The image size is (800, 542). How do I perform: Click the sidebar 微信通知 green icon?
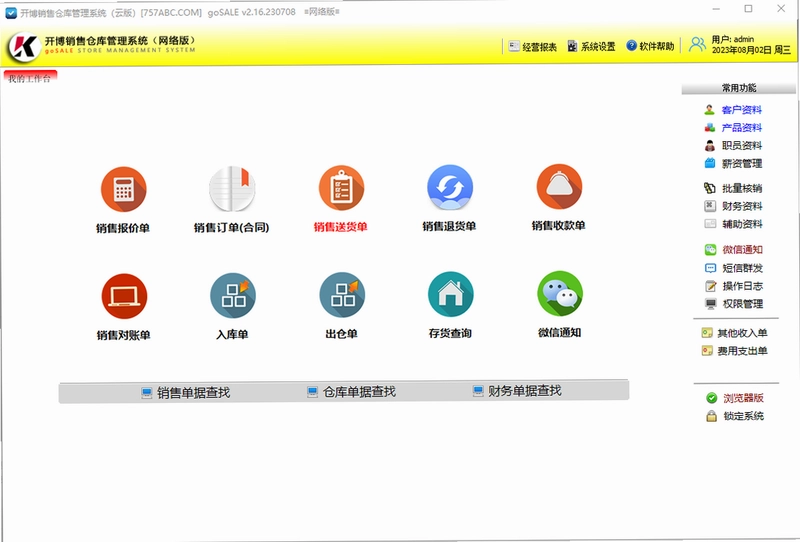(710, 249)
